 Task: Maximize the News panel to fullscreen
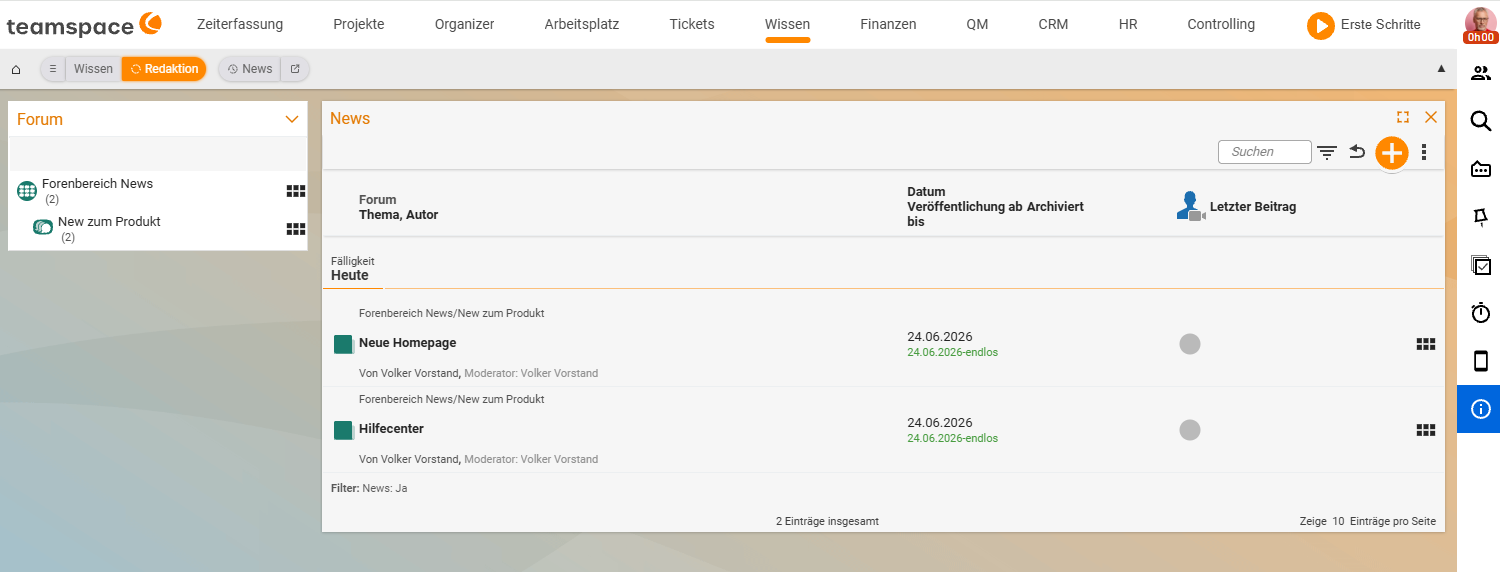click(x=1403, y=117)
